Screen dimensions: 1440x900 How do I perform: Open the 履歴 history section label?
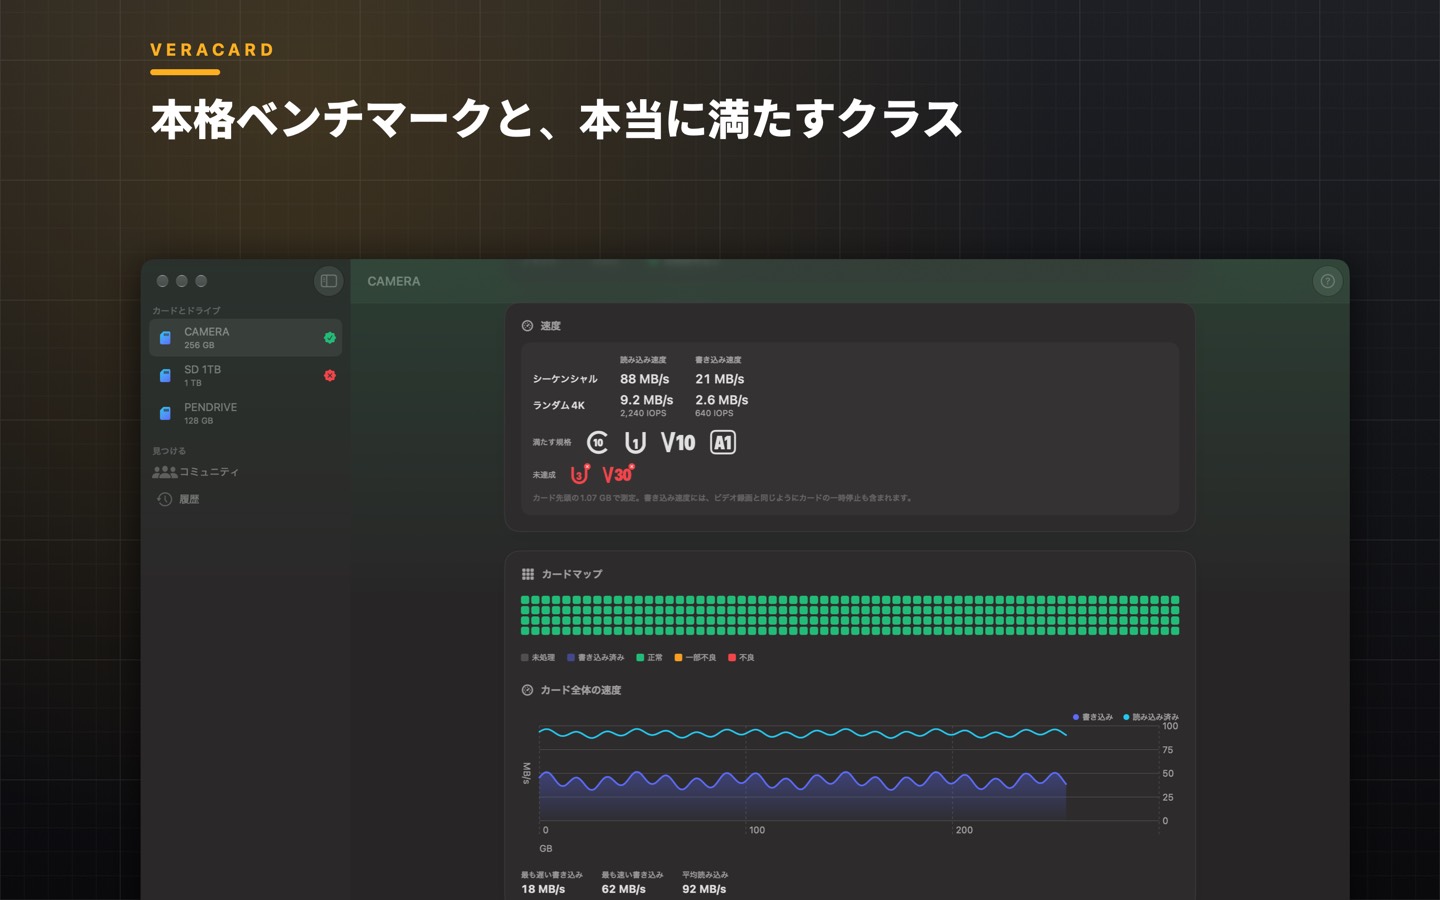189,499
